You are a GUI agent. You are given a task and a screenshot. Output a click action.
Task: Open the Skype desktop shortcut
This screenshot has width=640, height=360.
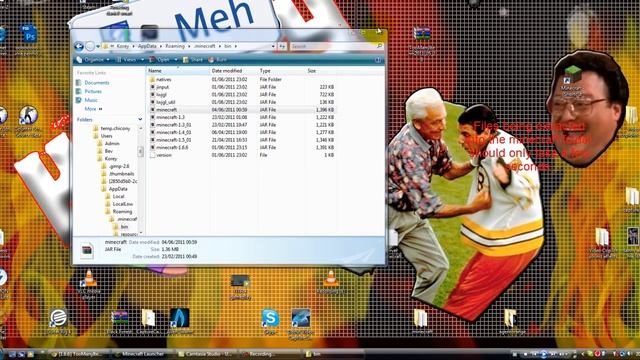click(270, 321)
